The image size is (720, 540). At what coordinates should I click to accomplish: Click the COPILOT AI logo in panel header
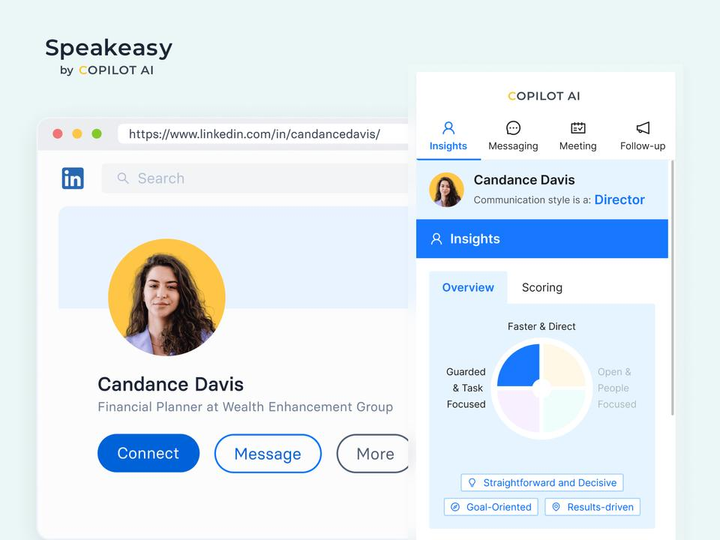coord(544,96)
